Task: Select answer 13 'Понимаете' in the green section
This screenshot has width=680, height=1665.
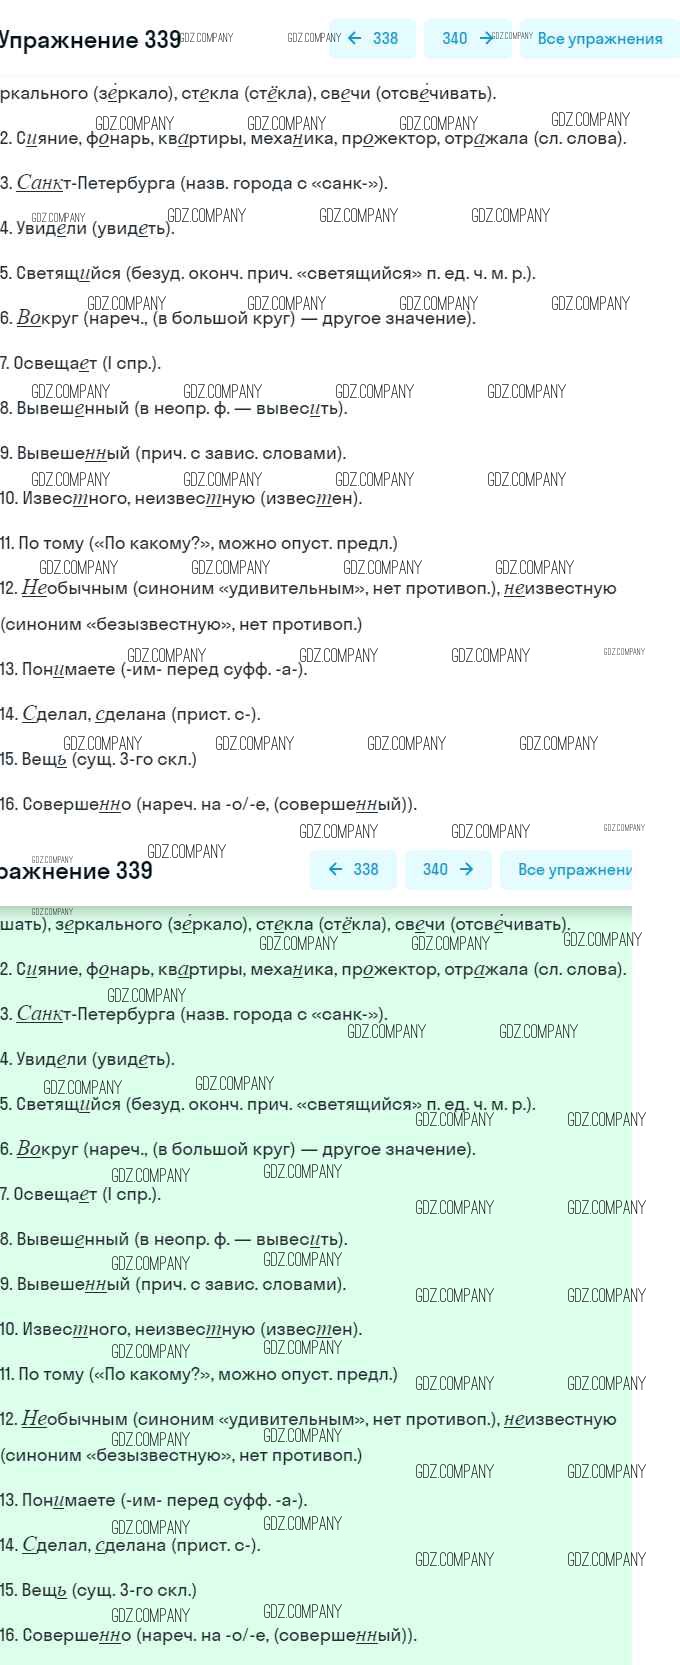Action: pyautogui.click(x=153, y=1500)
